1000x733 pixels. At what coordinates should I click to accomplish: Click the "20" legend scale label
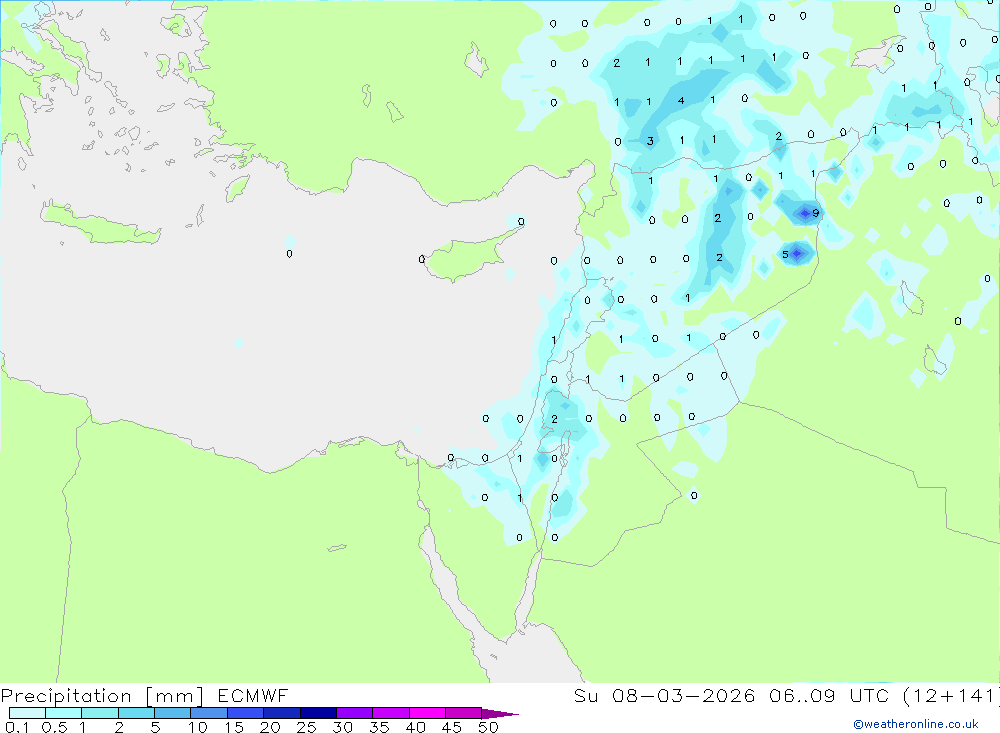coord(270,727)
